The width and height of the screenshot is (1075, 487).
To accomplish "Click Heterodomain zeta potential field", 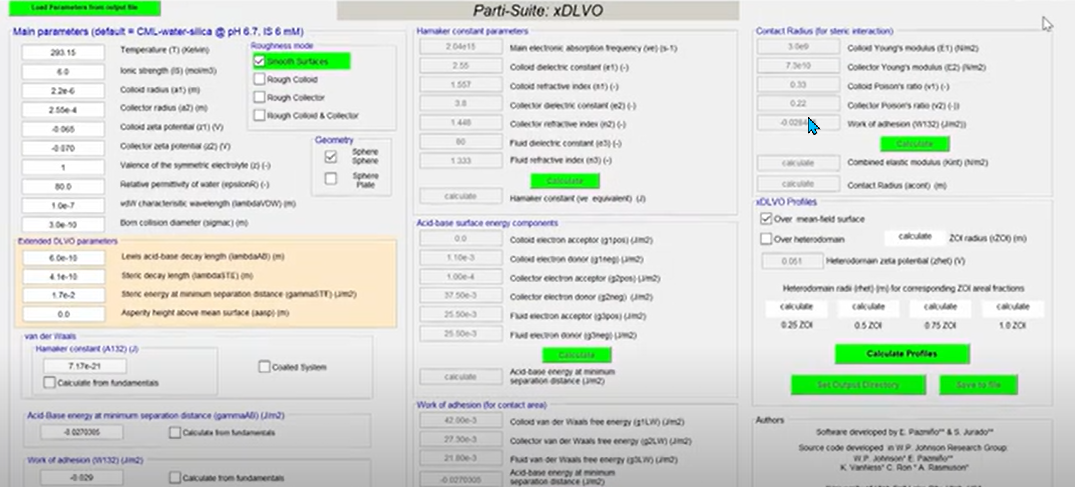I will 792,261.
